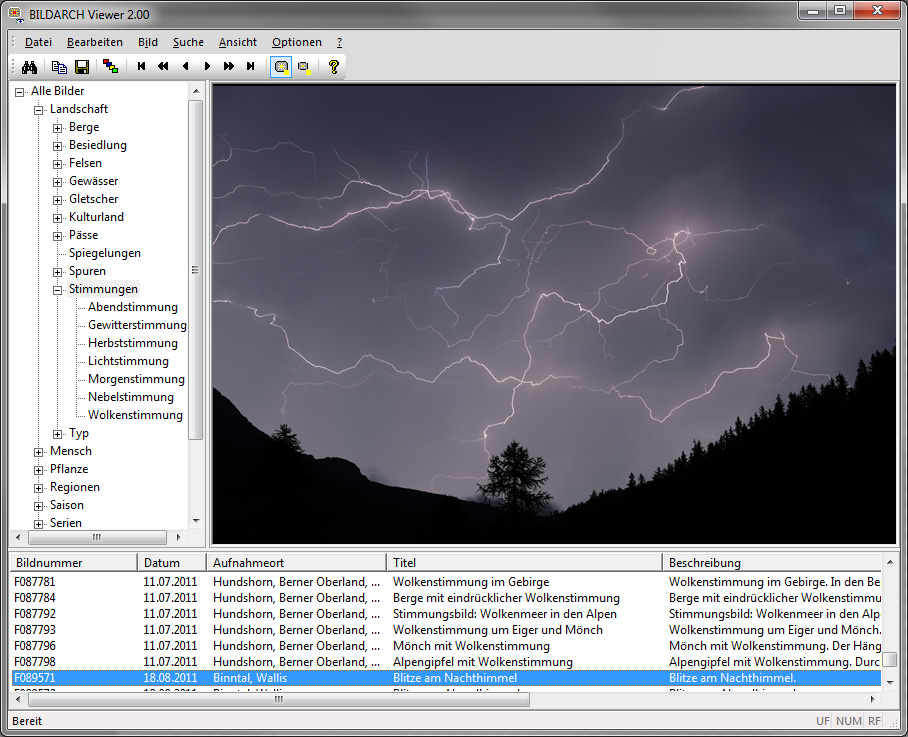Viewport: 908px width, 737px height.
Task: Click title 'Wolkenstimmung um Eiger und Mönch'
Action: click(497, 630)
